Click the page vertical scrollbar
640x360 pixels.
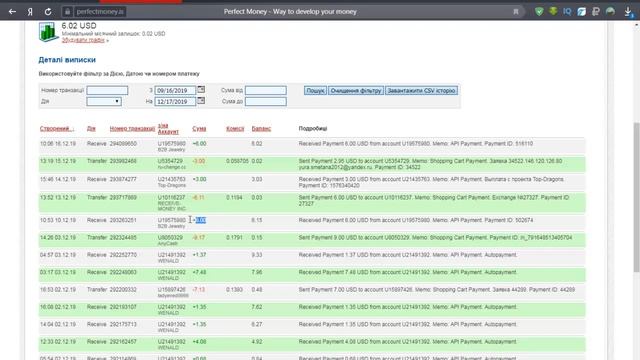click(x=636, y=197)
